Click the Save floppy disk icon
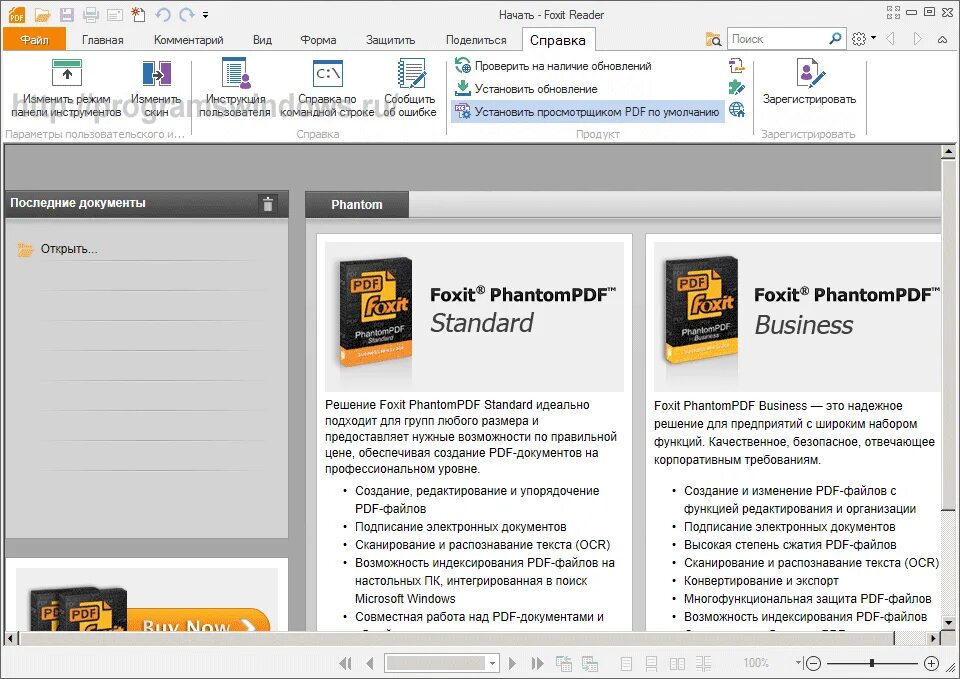 tap(66, 14)
